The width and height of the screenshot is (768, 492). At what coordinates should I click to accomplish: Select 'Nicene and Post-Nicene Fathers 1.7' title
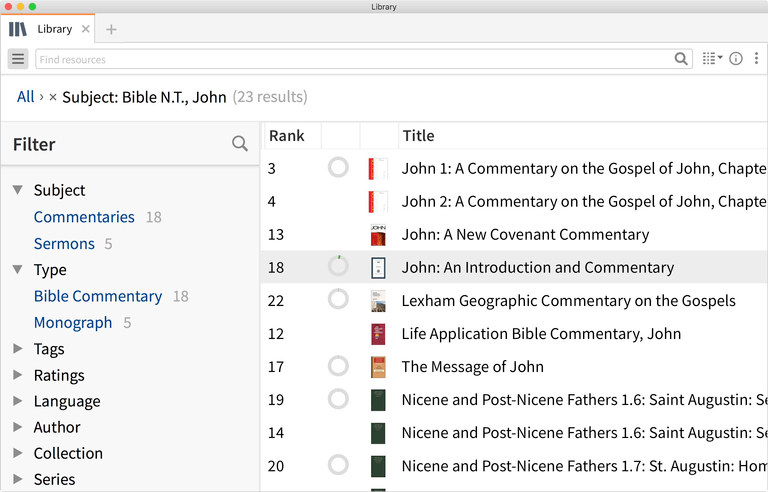point(584,466)
